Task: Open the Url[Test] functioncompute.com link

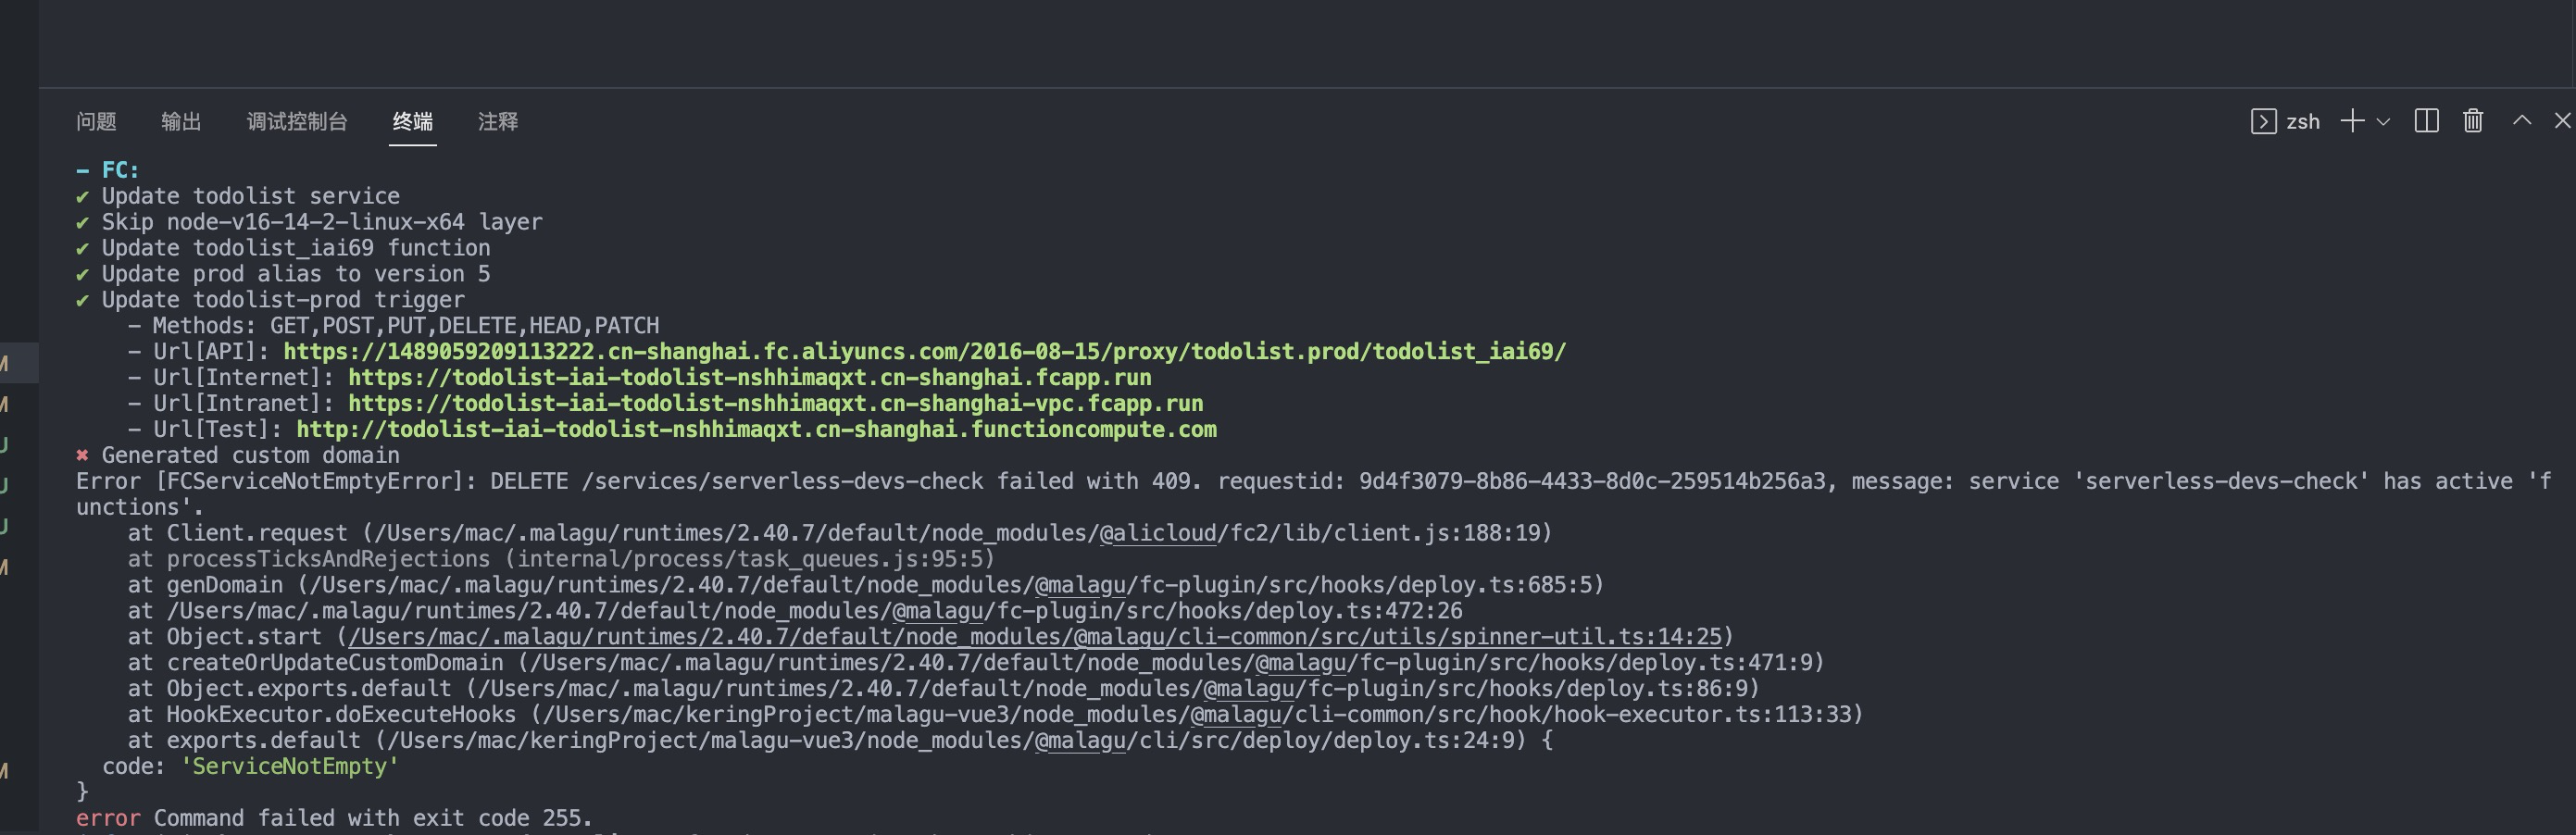Action: [757, 430]
